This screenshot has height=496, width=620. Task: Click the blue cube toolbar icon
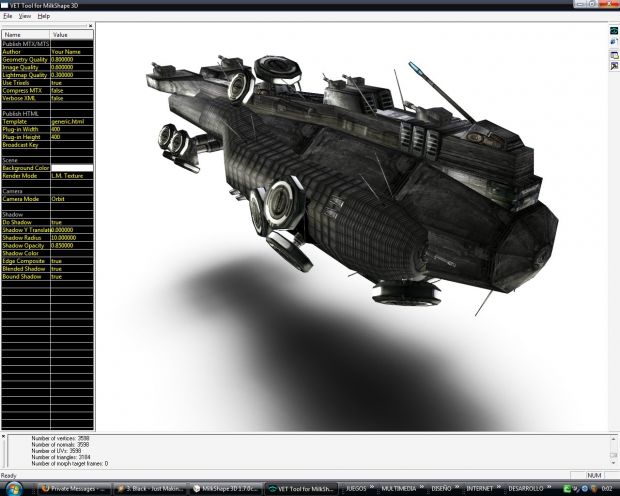point(614,42)
